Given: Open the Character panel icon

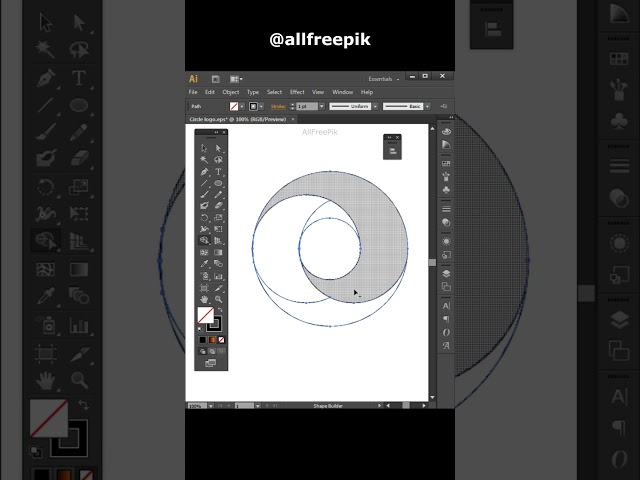Looking at the screenshot, I should point(446,306).
